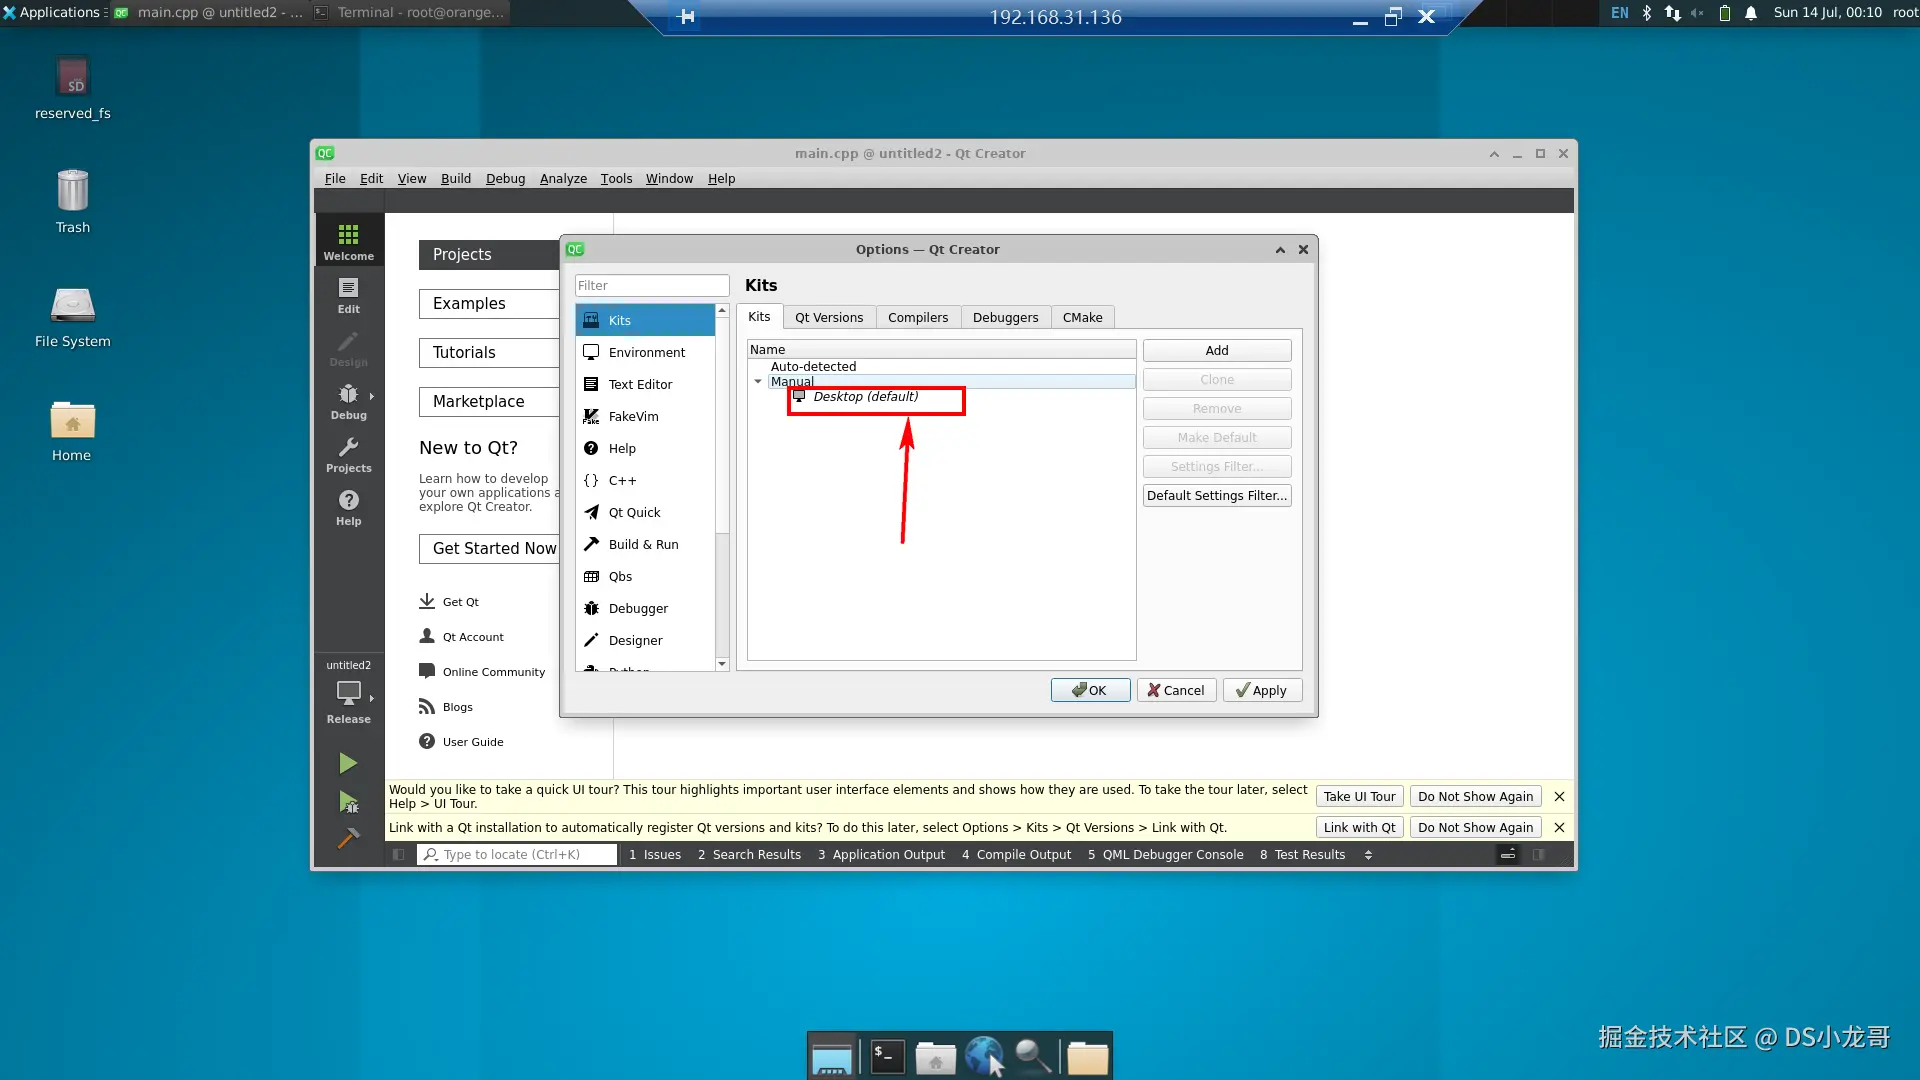
Task: Click the Welcome mode icon in sidebar
Action: (x=348, y=241)
